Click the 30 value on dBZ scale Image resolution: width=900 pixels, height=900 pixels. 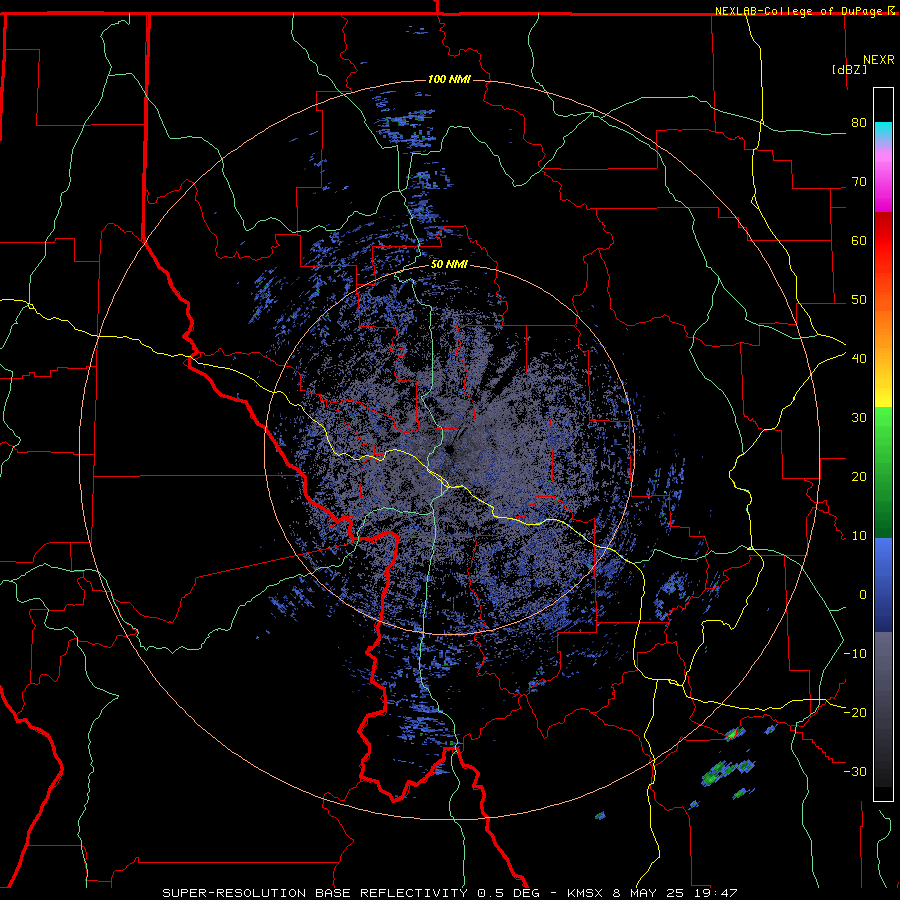coord(859,418)
